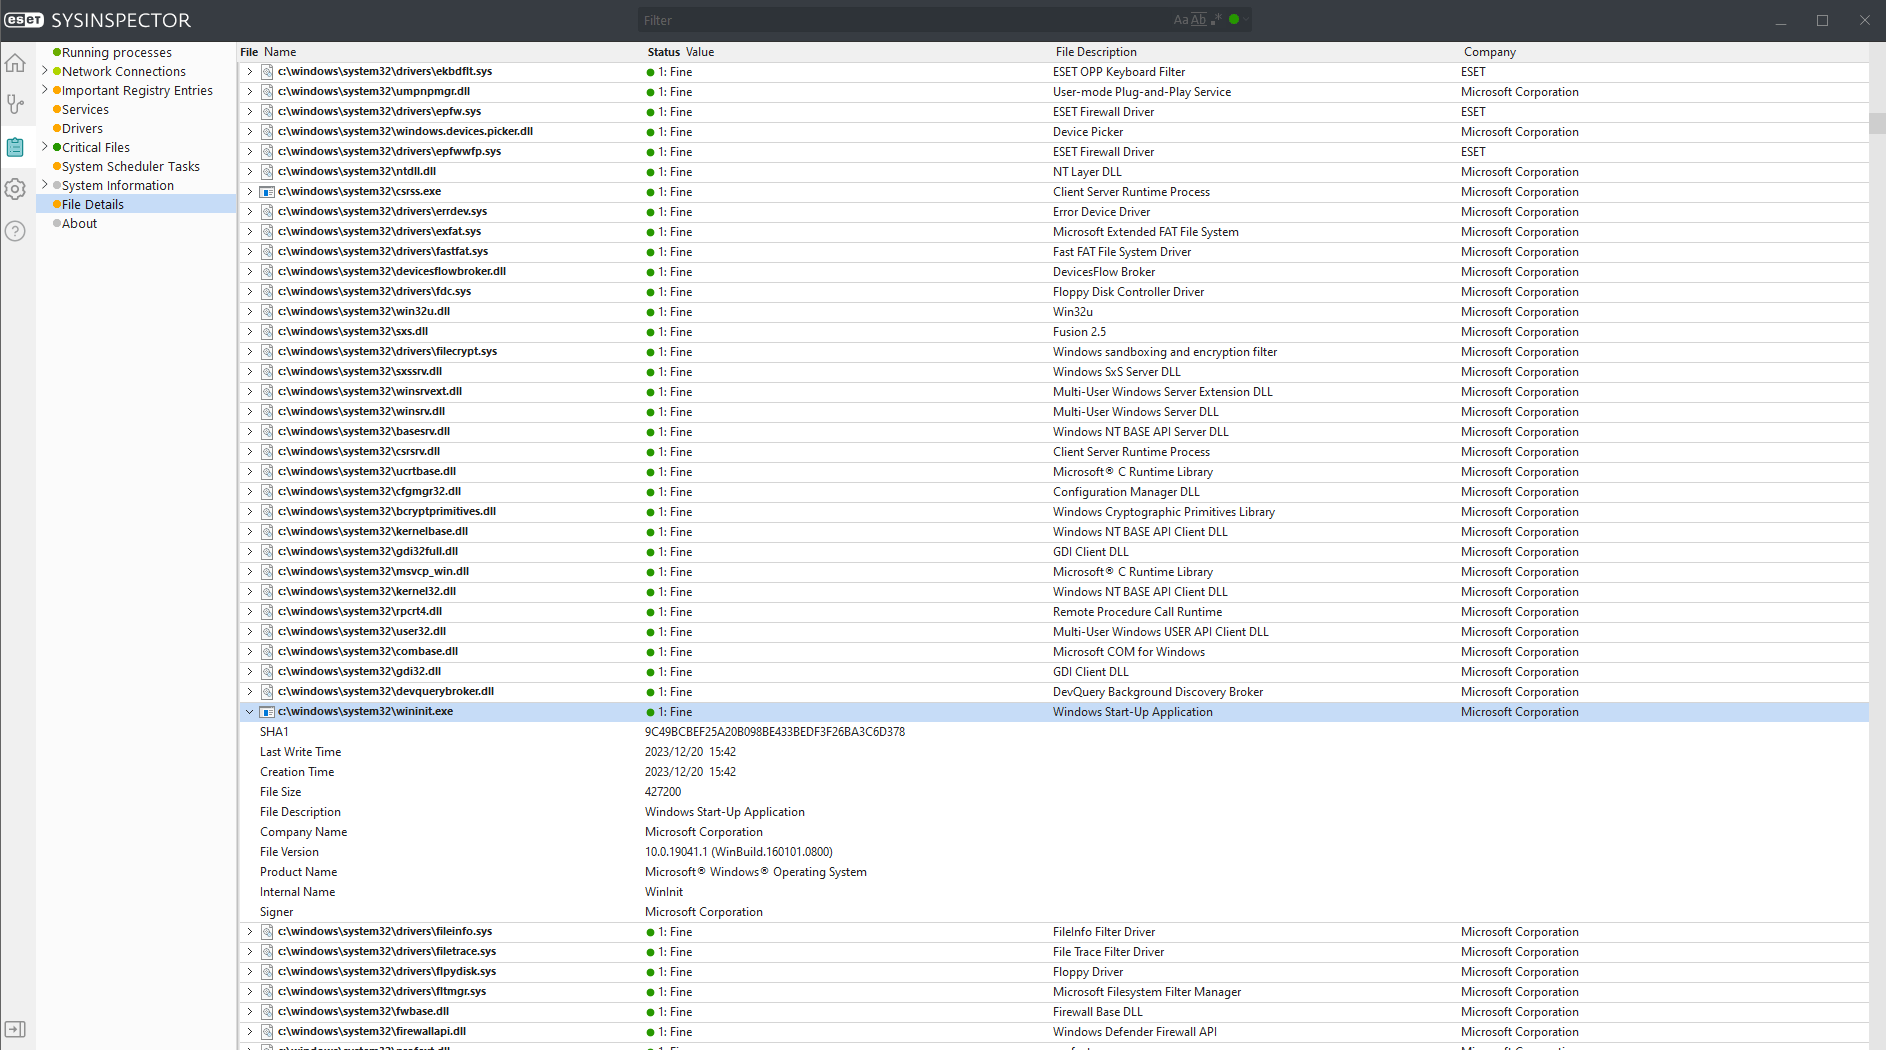Click 'Remote Procedure Call Runtime' description
Screen dimensions: 1886x1050
tap(1137, 612)
